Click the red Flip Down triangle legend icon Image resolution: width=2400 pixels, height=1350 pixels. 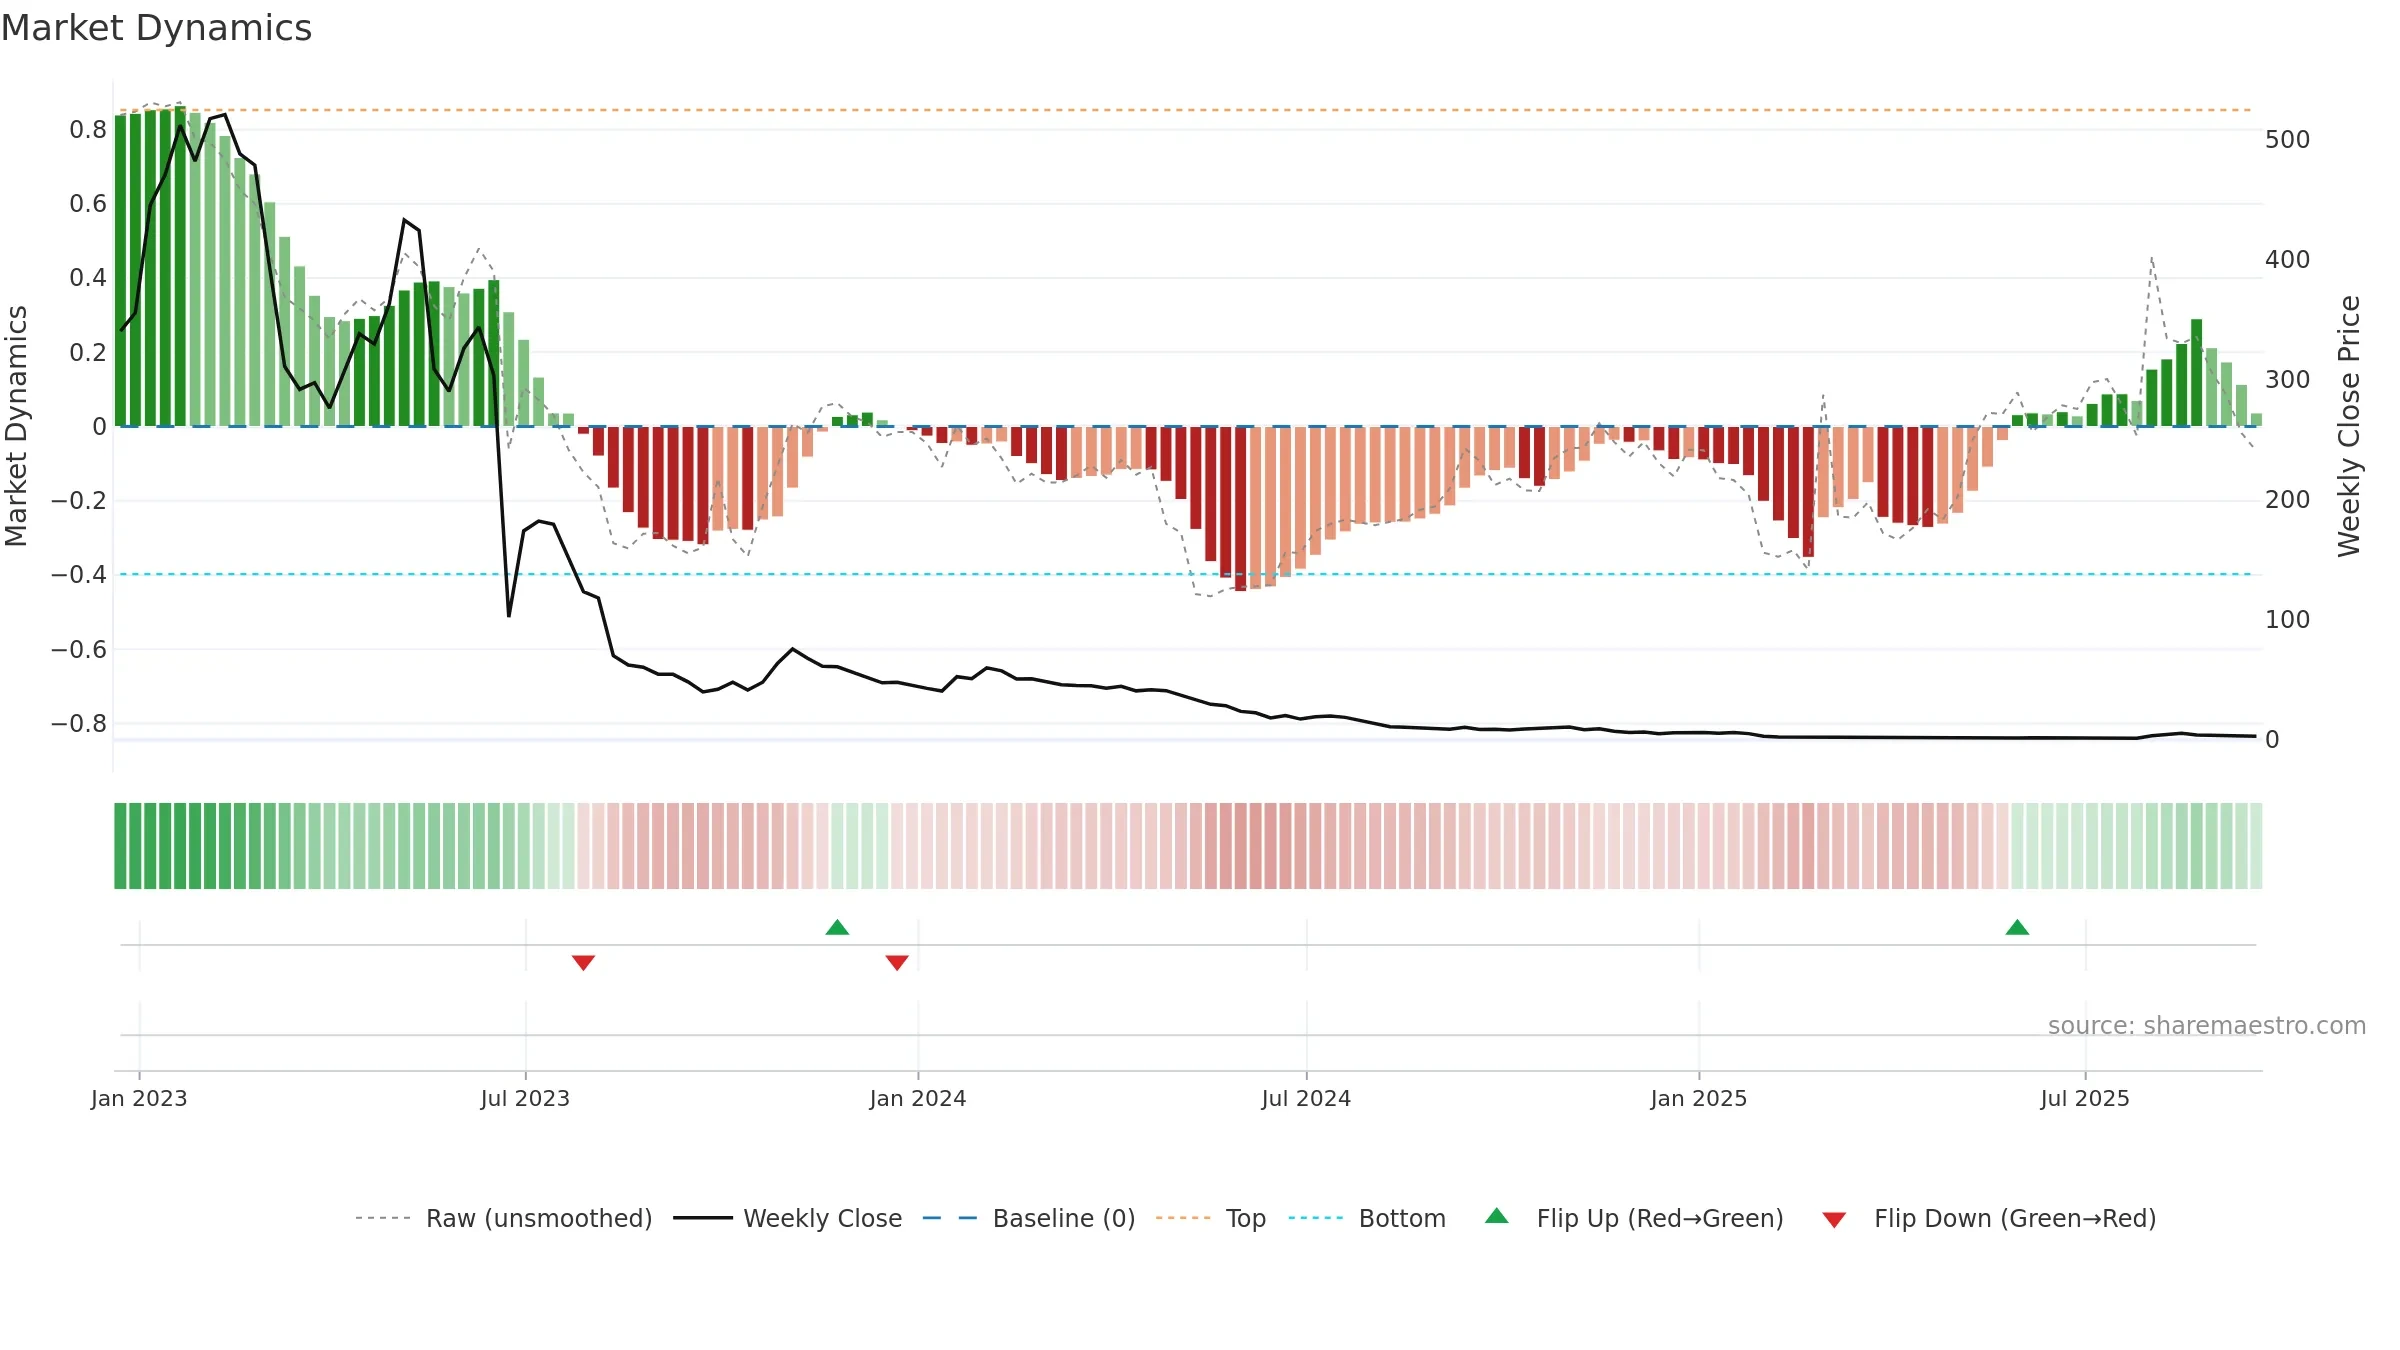1834,1220
